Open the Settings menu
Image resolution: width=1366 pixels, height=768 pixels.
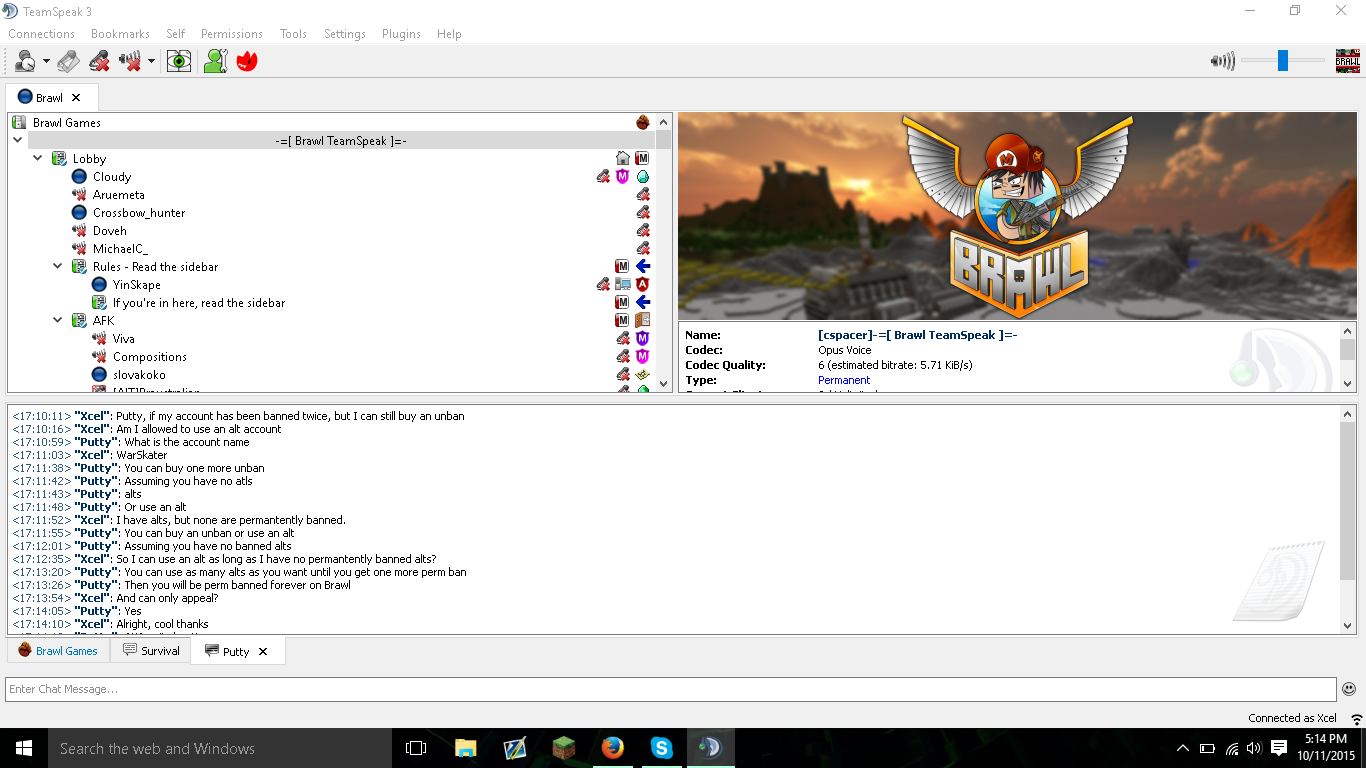pyautogui.click(x=345, y=34)
